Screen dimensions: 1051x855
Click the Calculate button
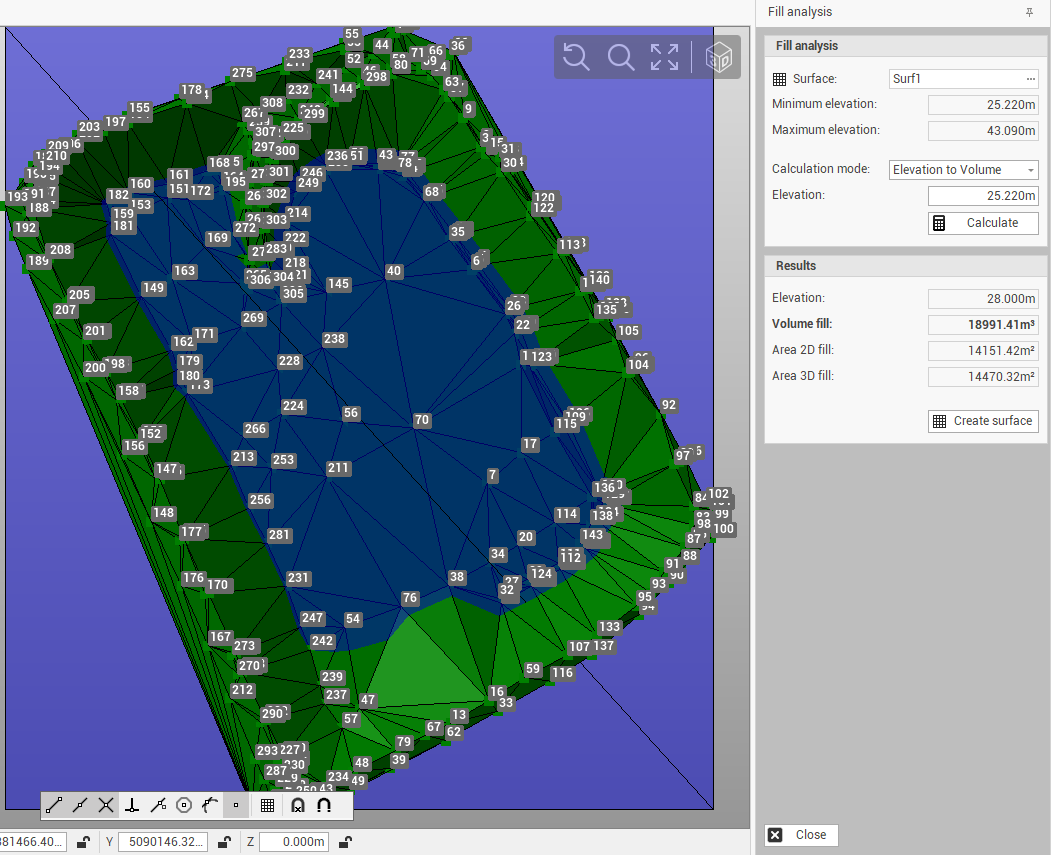point(982,223)
